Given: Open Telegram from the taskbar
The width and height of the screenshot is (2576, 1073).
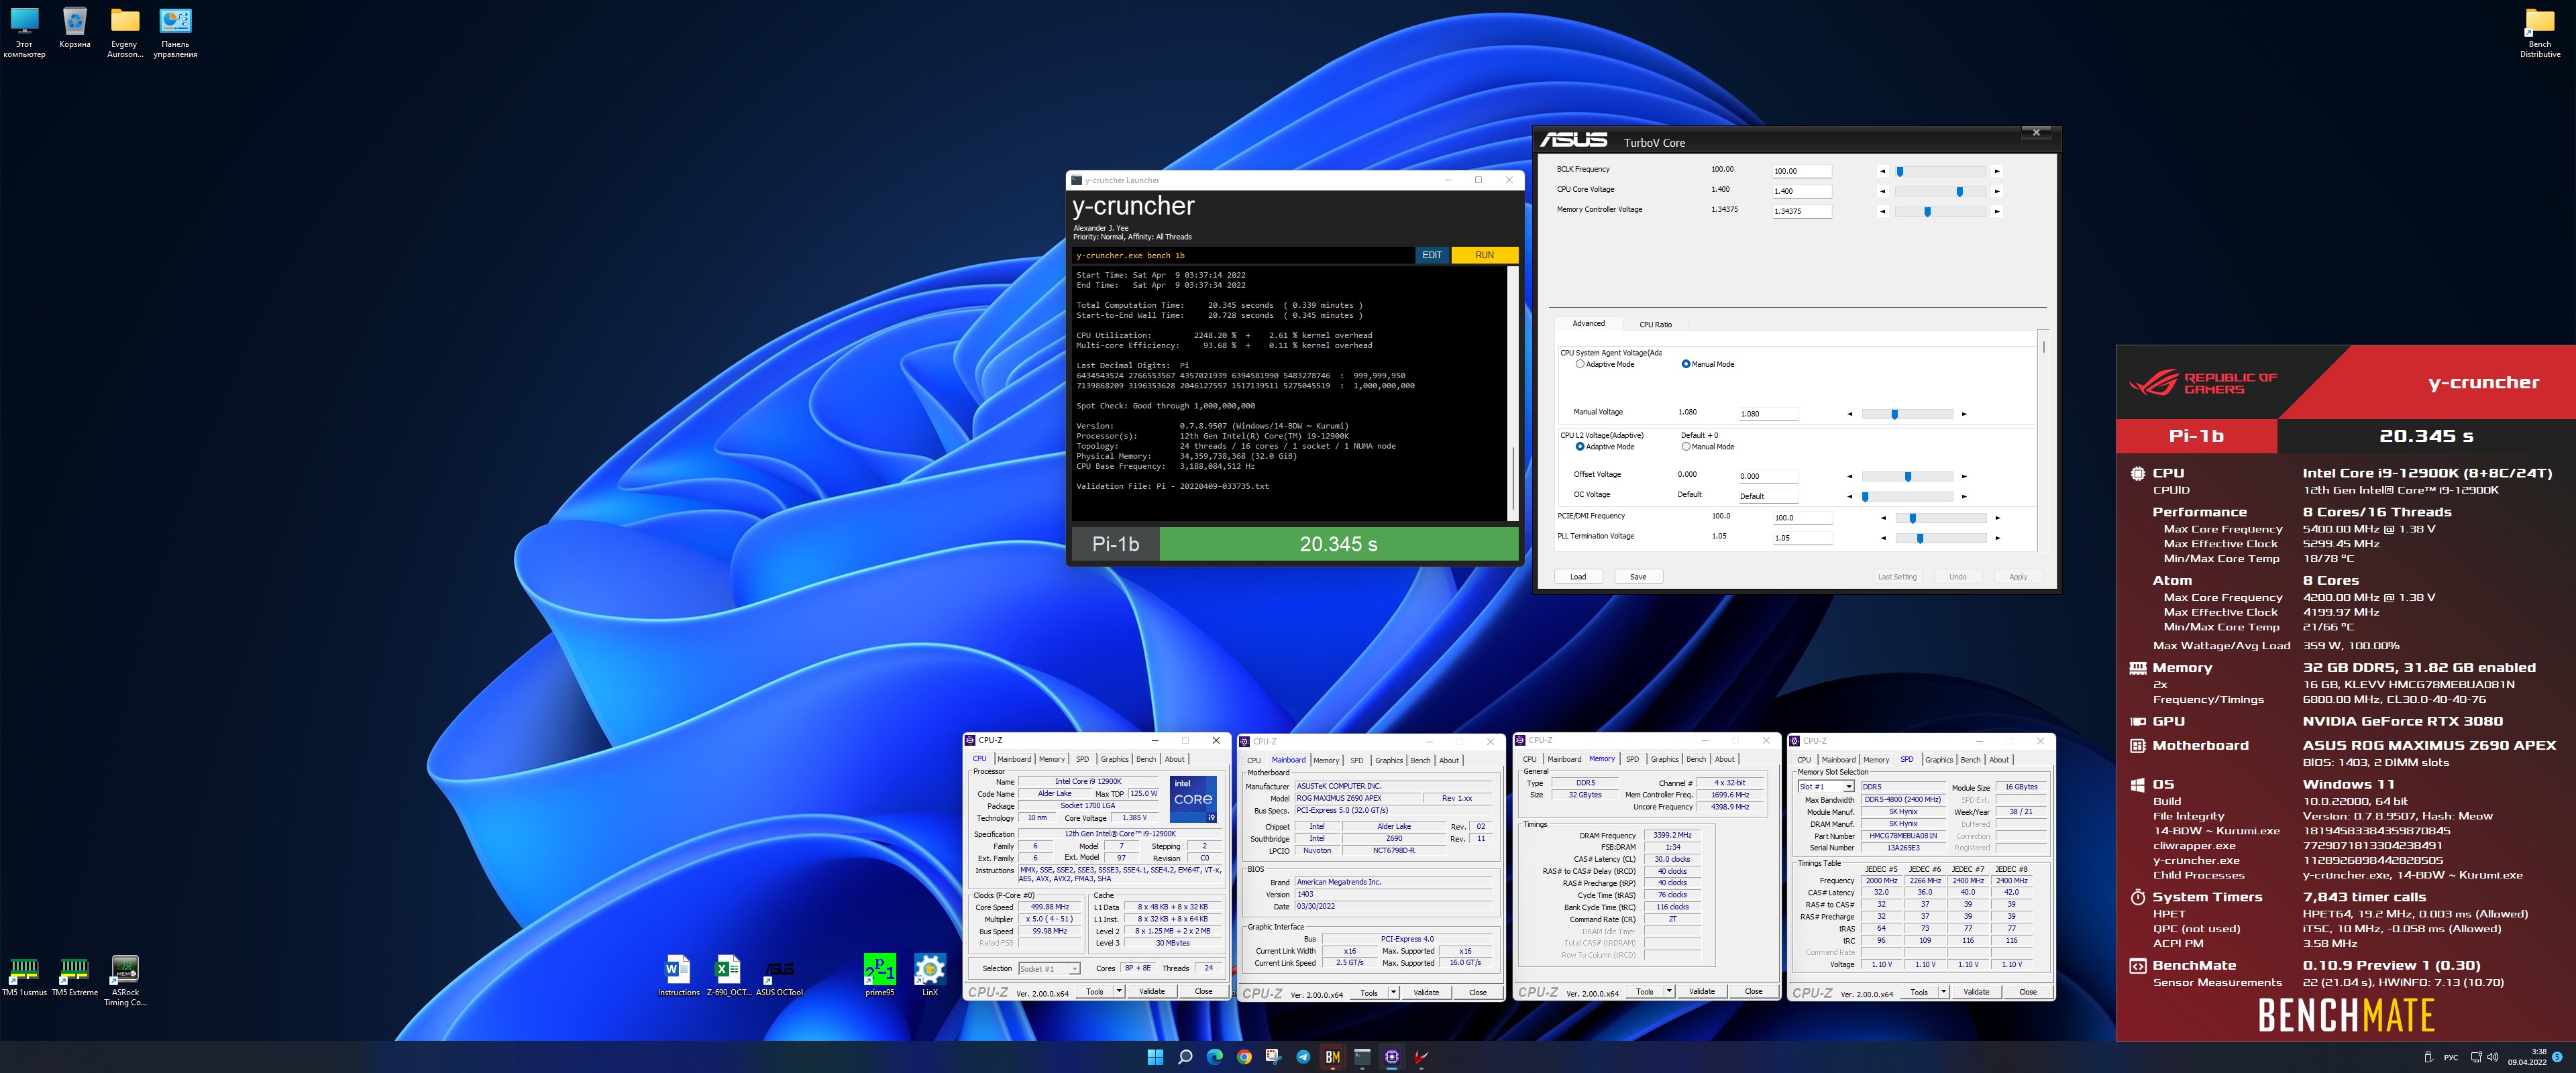Looking at the screenshot, I should [1303, 1057].
